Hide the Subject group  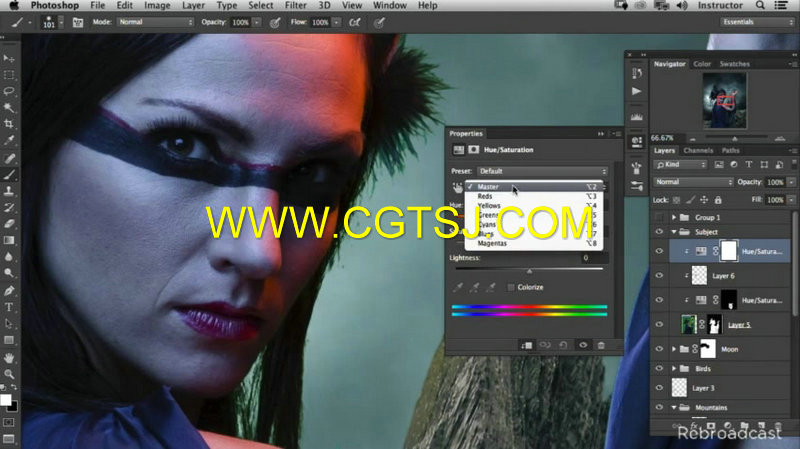point(659,232)
